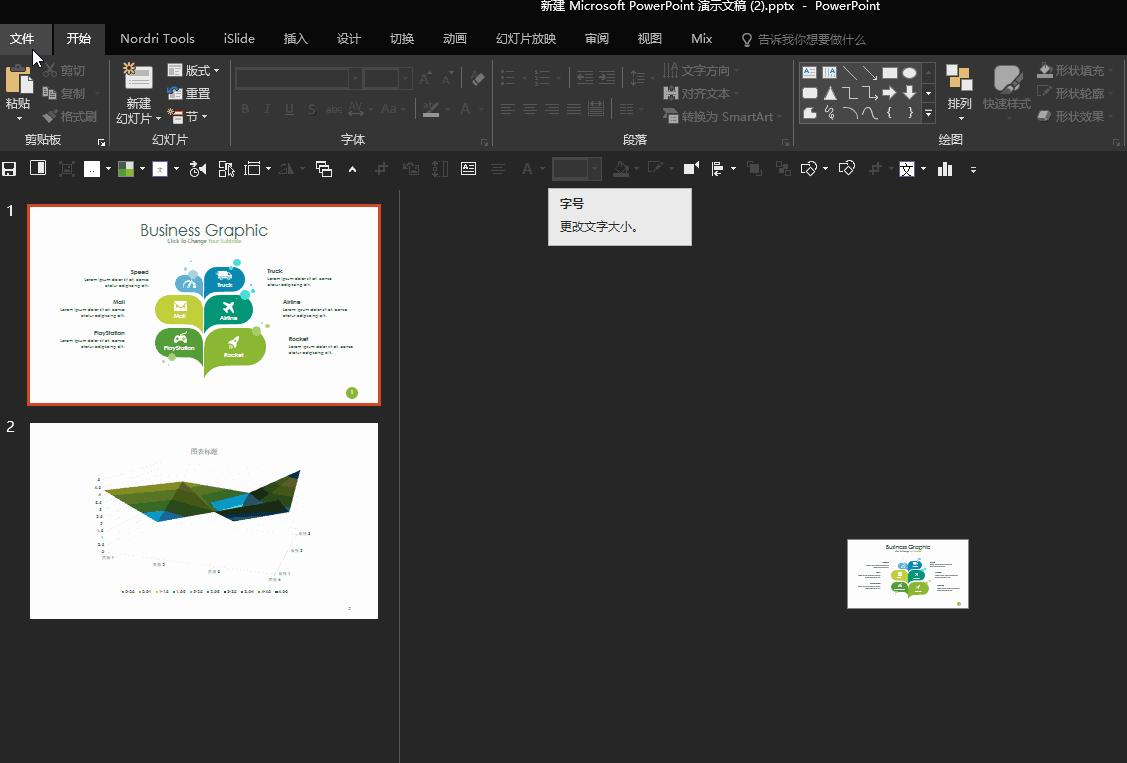Open the Customize Quick Access Toolbar dropdown

coord(973,169)
